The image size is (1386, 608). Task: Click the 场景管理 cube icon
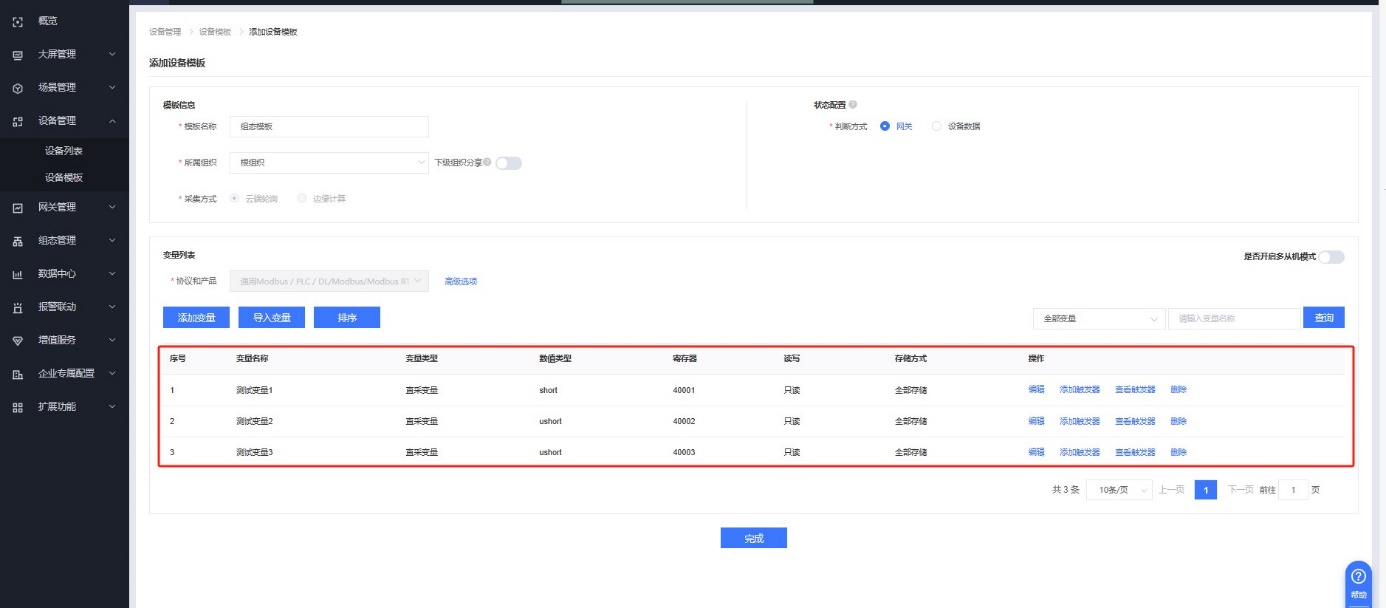17,88
